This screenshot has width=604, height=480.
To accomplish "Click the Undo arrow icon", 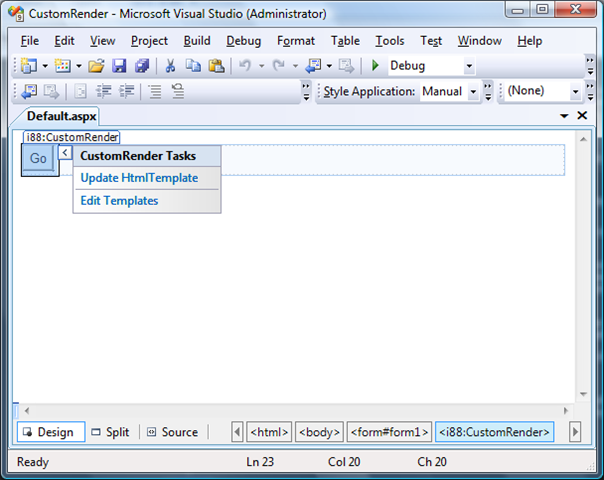I will (x=245, y=66).
